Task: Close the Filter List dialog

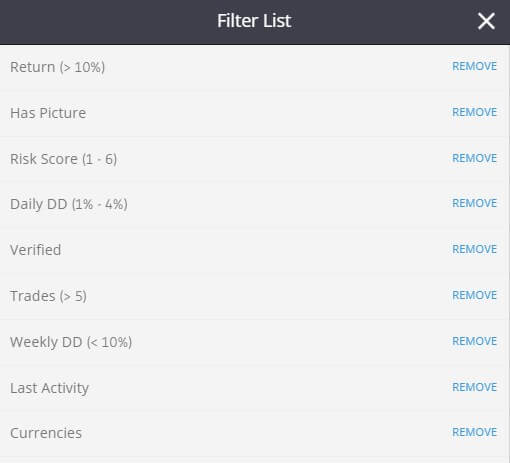Action: 486,21
